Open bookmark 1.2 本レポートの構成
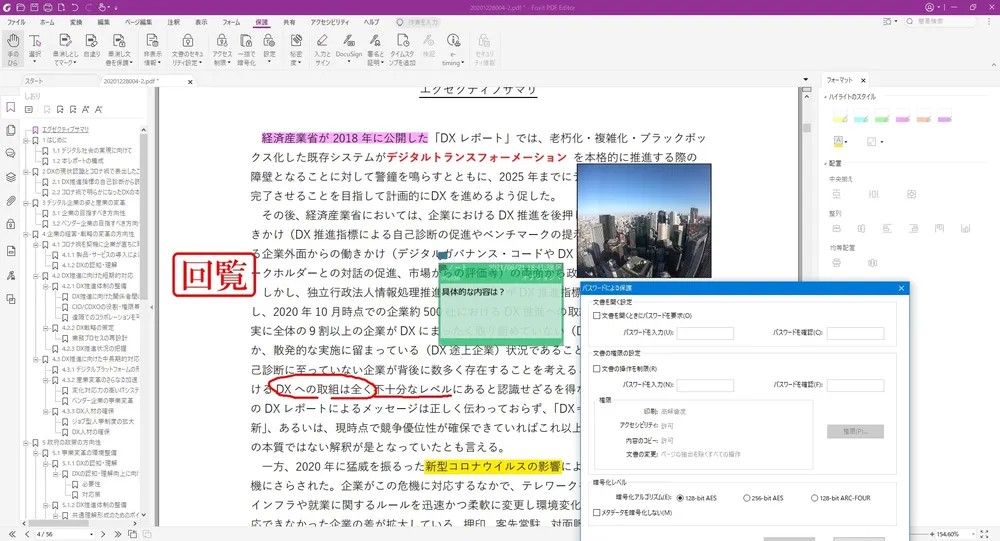Viewport: 1000px width, 541px height. pos(78,161)
